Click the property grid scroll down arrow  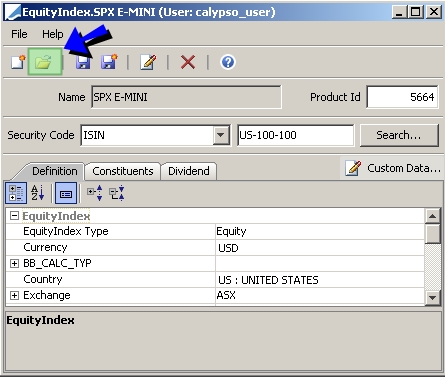[432, 297]
